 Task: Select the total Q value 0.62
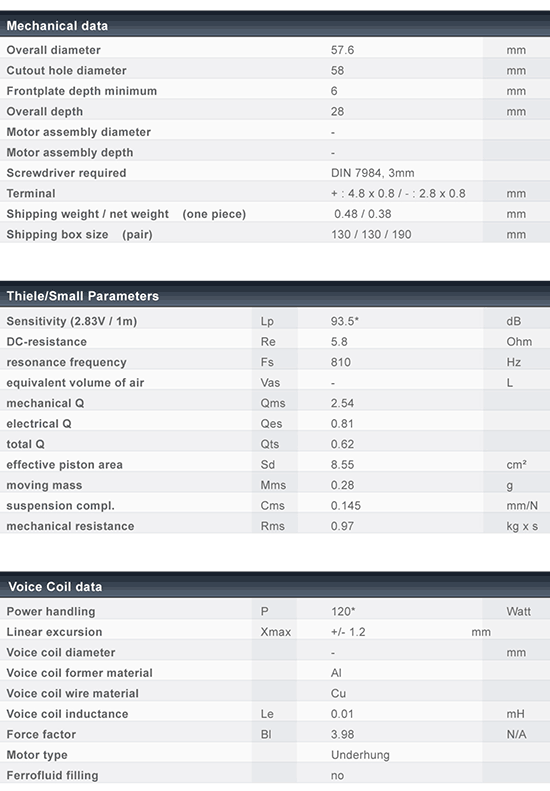(342, 444)
